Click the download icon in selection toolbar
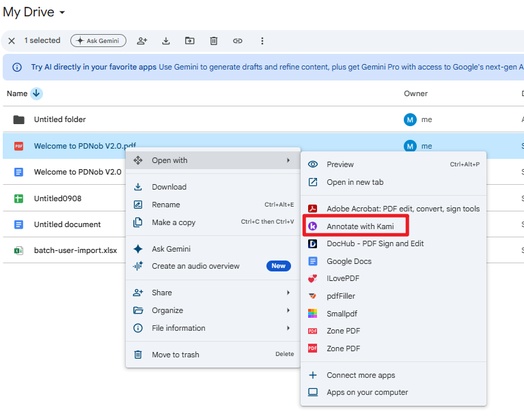The width and height of the screenshot is (524, 416). click(x=166, y=41)
